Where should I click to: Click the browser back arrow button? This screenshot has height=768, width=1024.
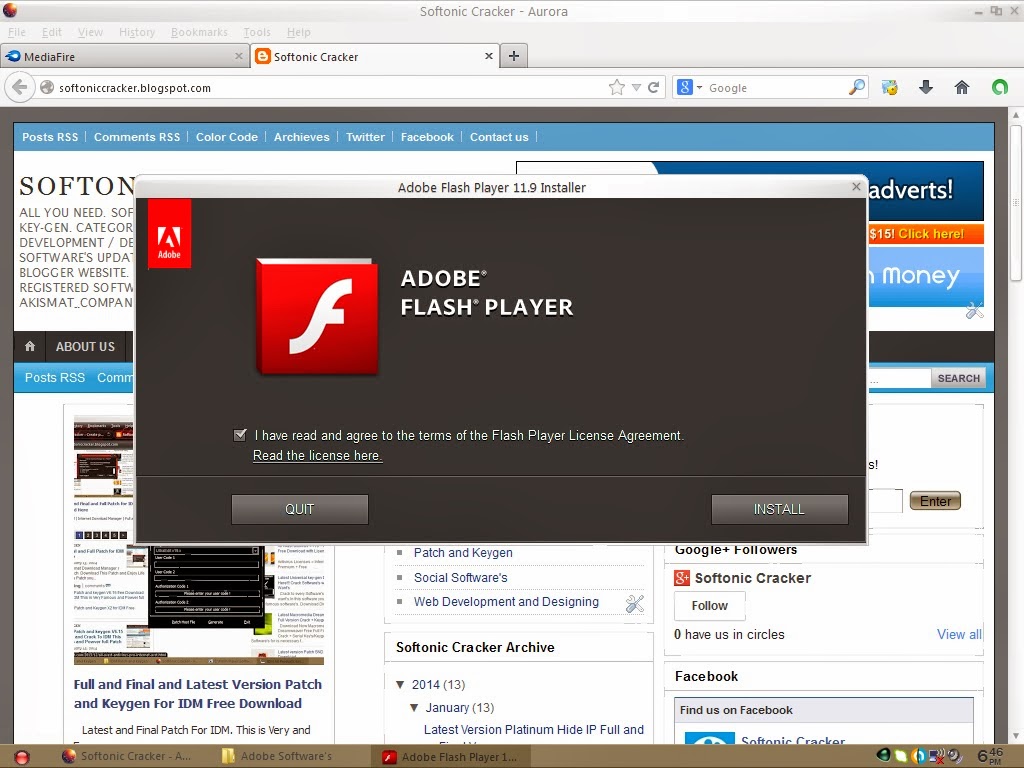pyautogui.click(x=20, y=88)
